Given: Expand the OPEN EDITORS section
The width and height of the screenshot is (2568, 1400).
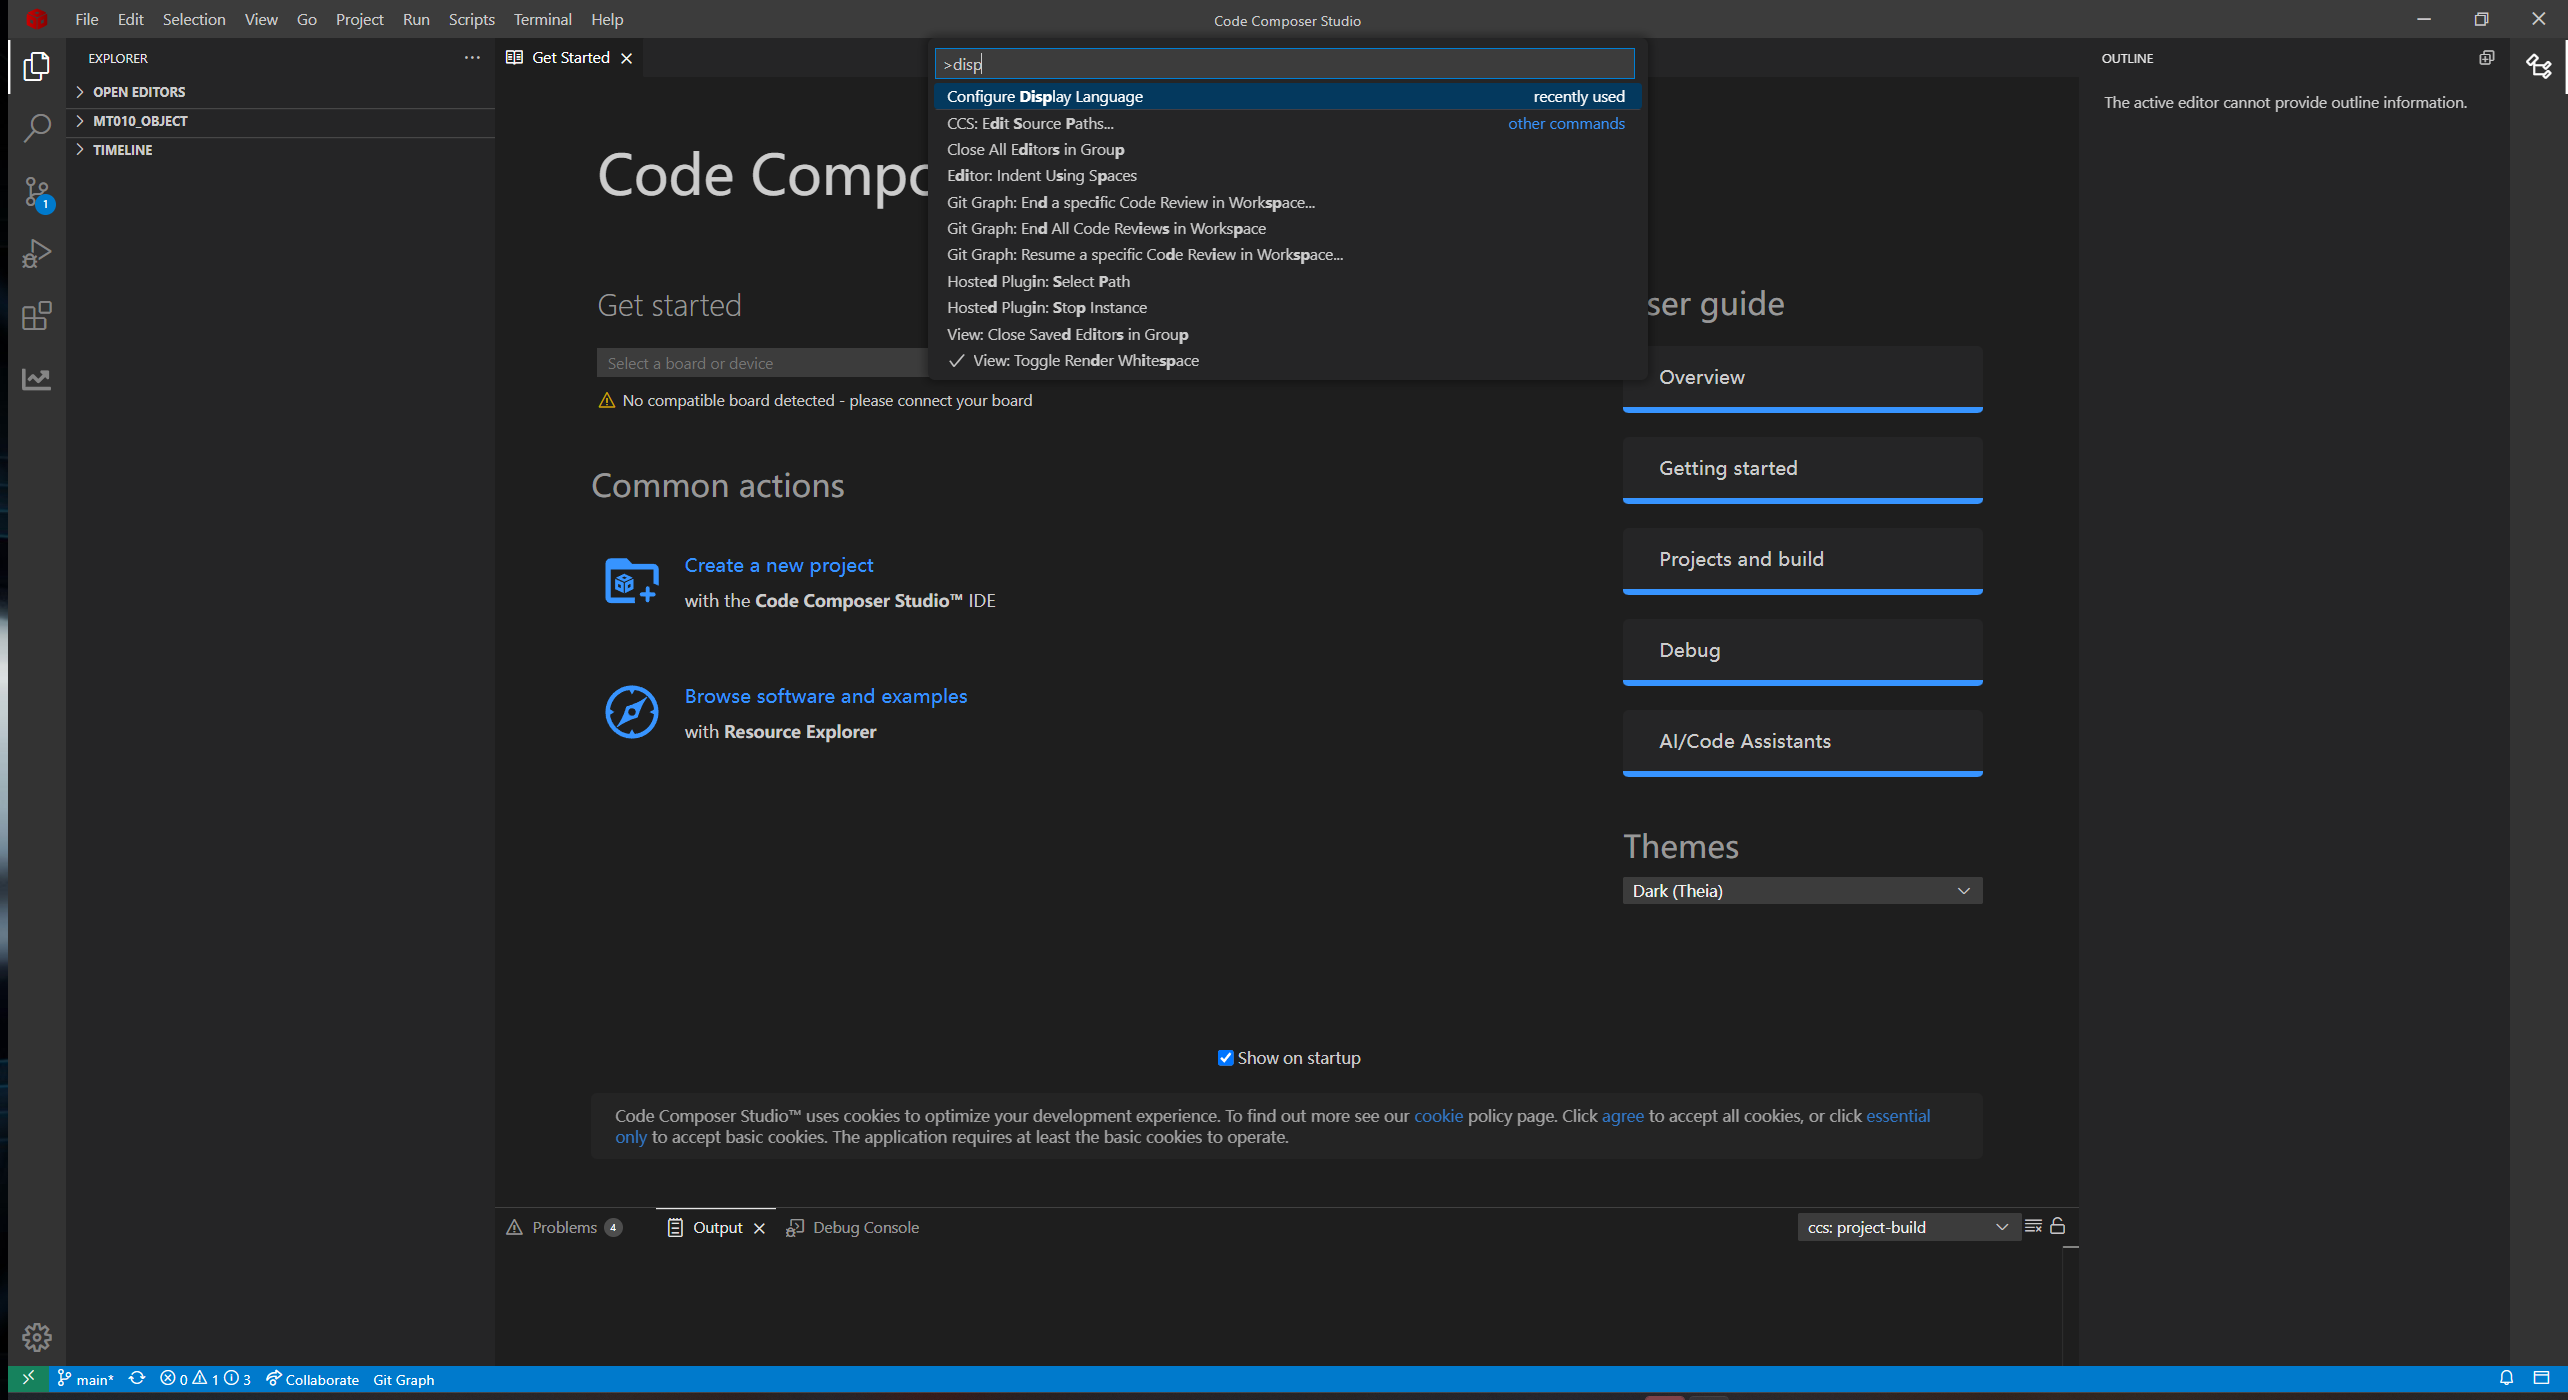Looking at the screenshot, I should (x=139, y=92).
